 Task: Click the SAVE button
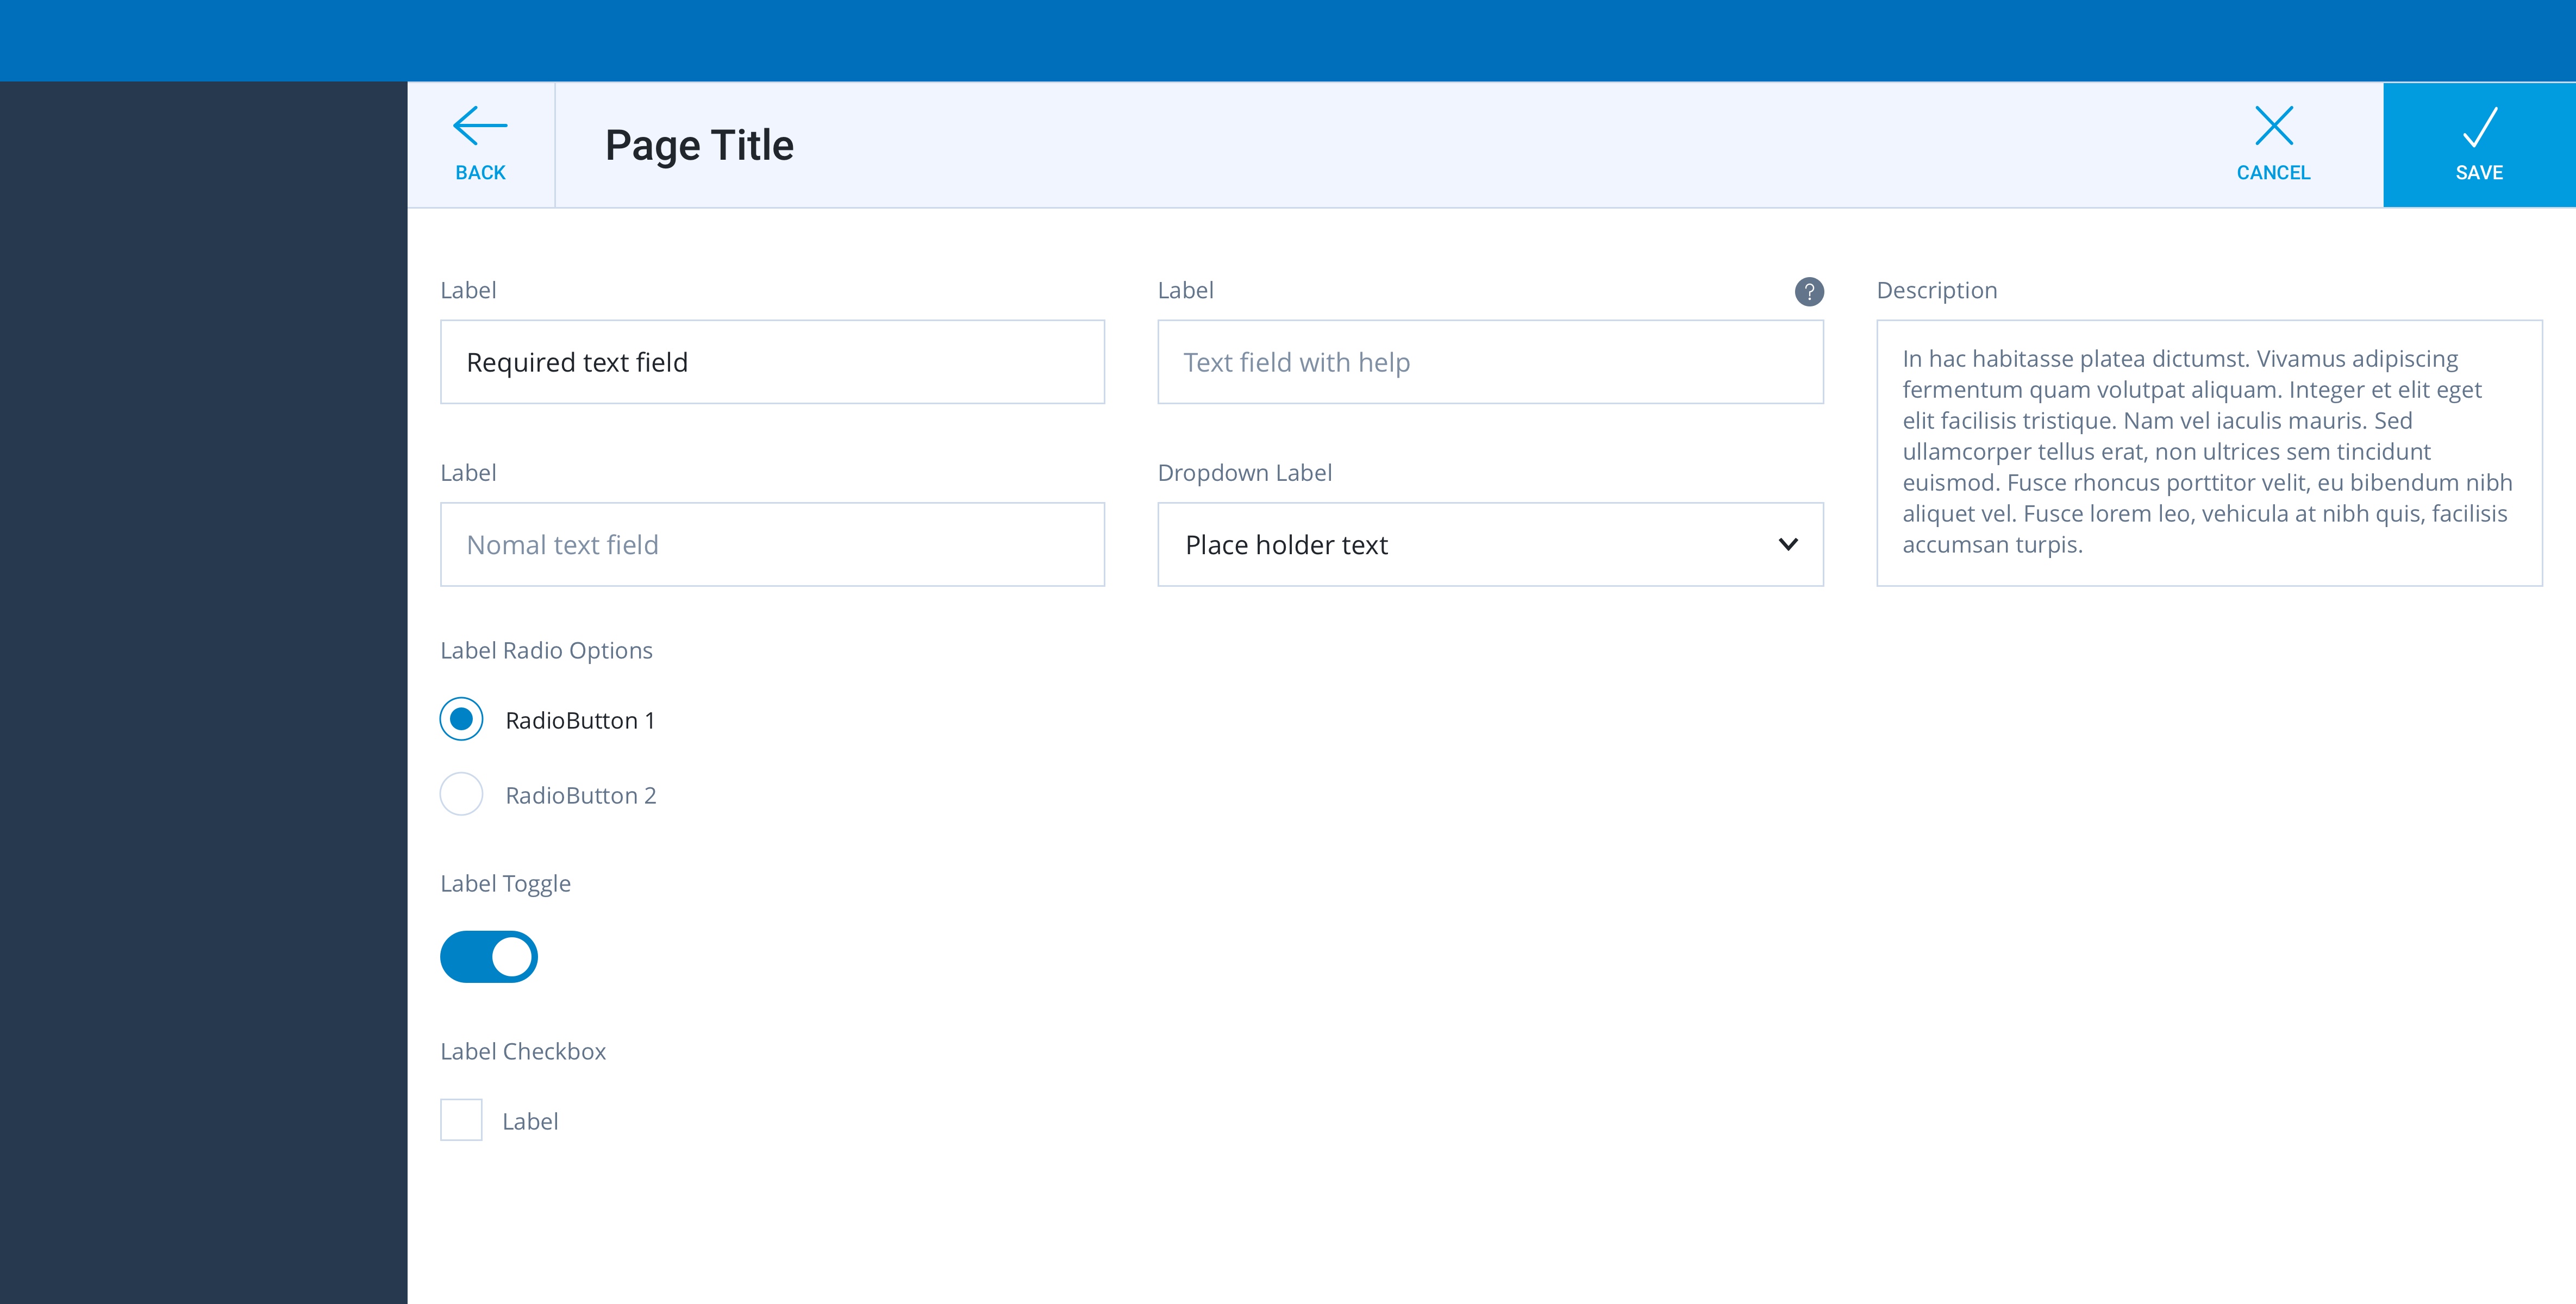click(x=2478, y=145)
